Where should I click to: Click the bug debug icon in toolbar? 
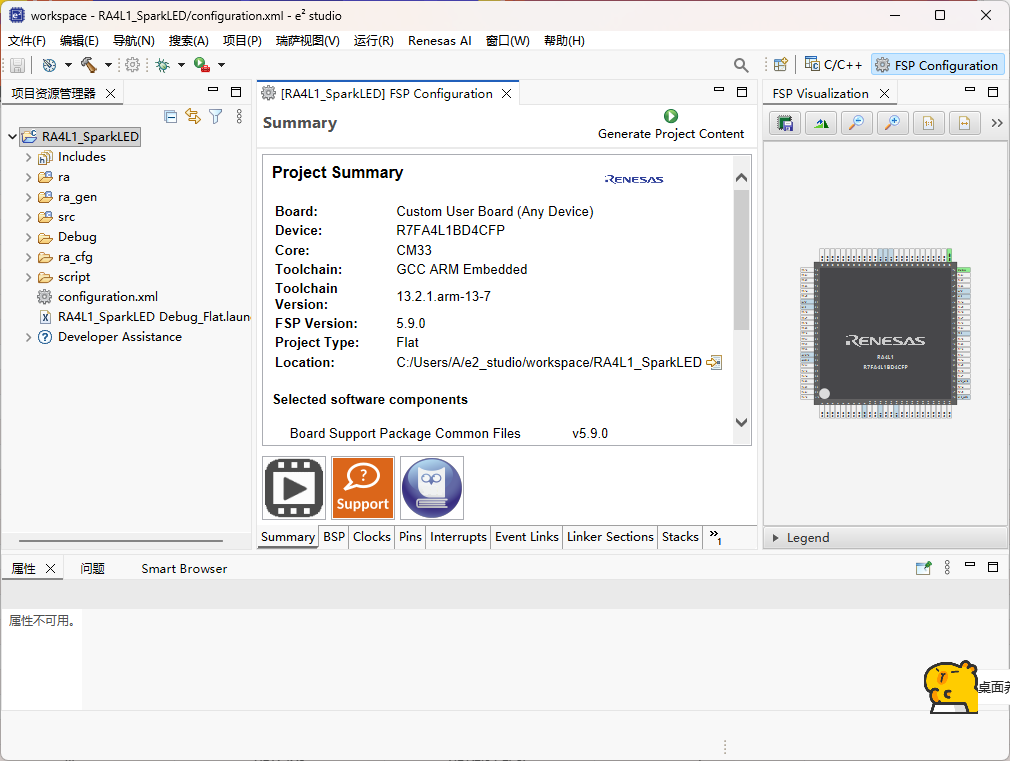(162, 65)
